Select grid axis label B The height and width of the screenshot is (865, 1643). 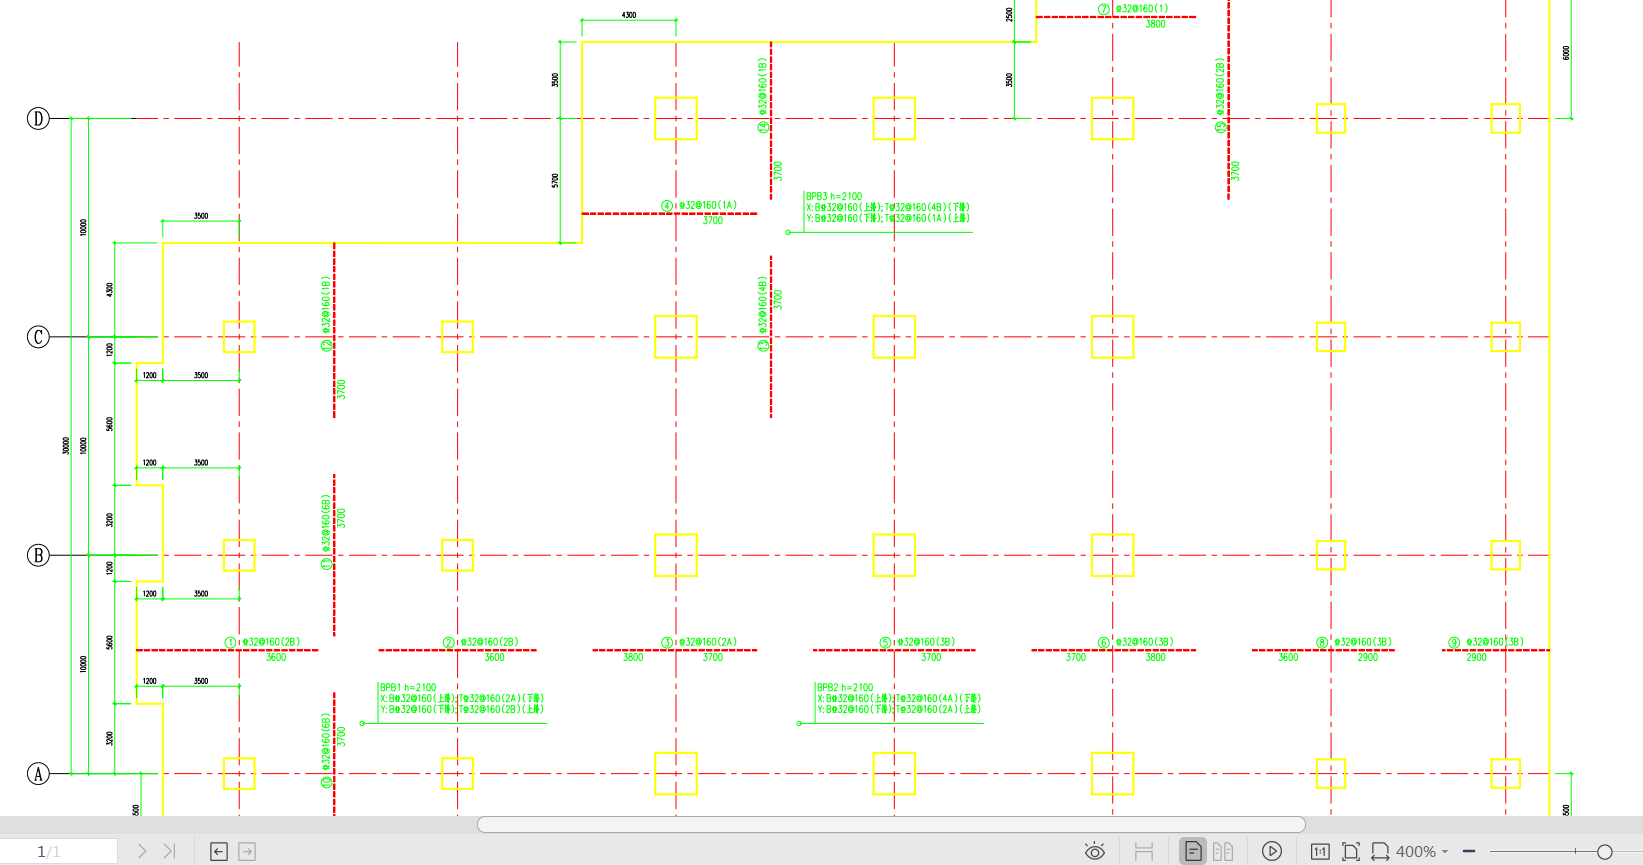pos(38,555)
